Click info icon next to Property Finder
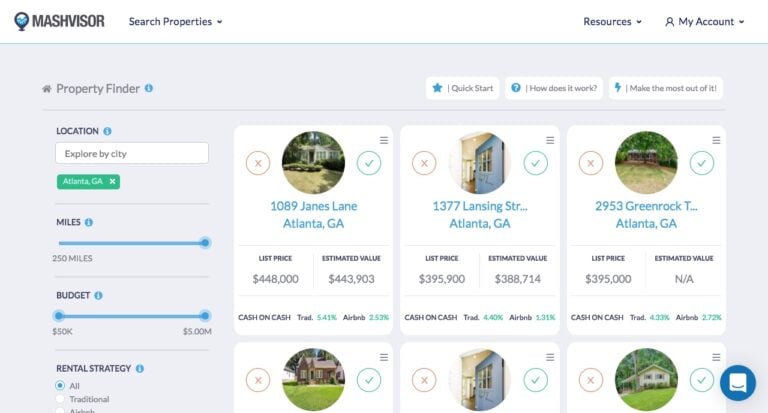Image resolution: width=768 pixels, height=413 pixels. point(149,88)
